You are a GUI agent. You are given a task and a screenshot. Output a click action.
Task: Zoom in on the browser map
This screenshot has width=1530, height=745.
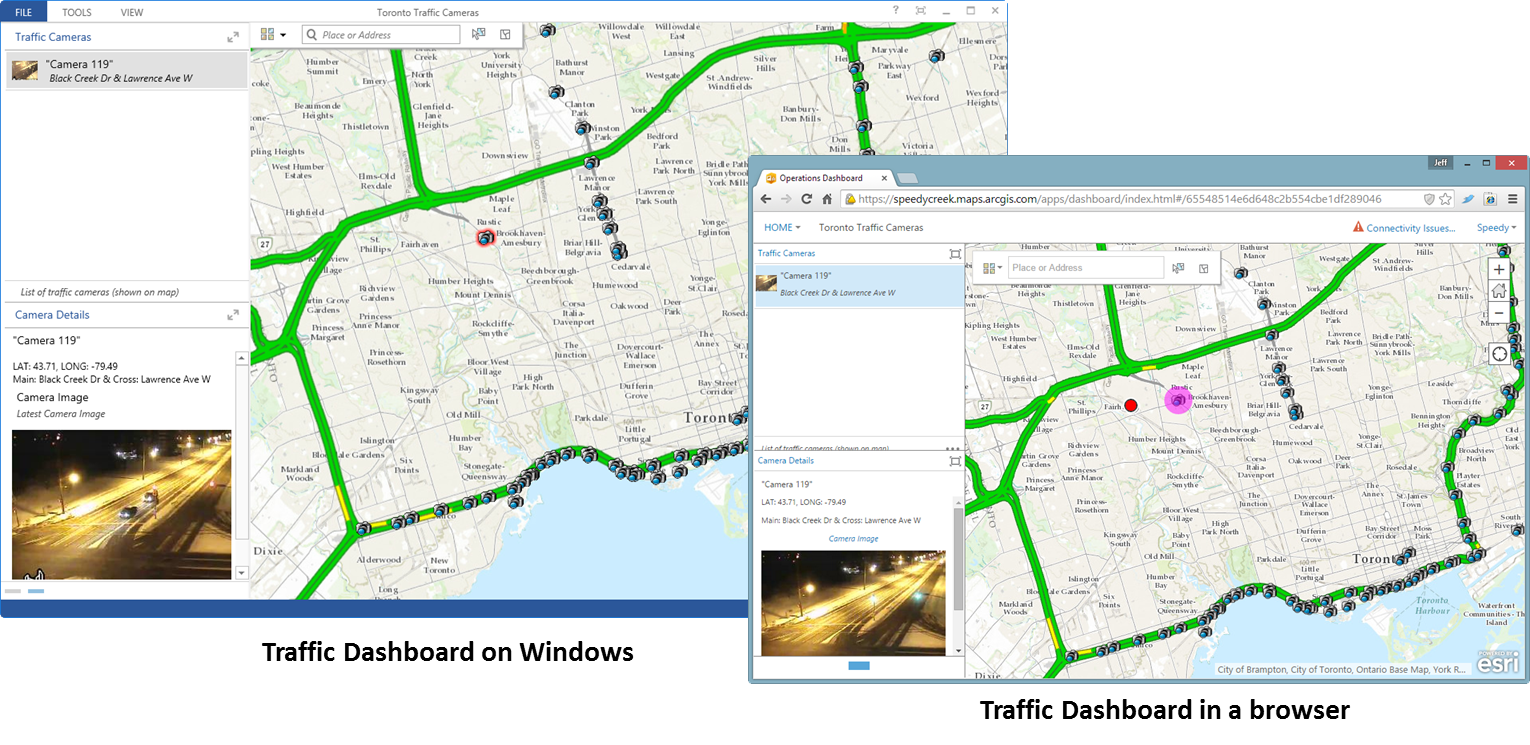click(1499, 270)
